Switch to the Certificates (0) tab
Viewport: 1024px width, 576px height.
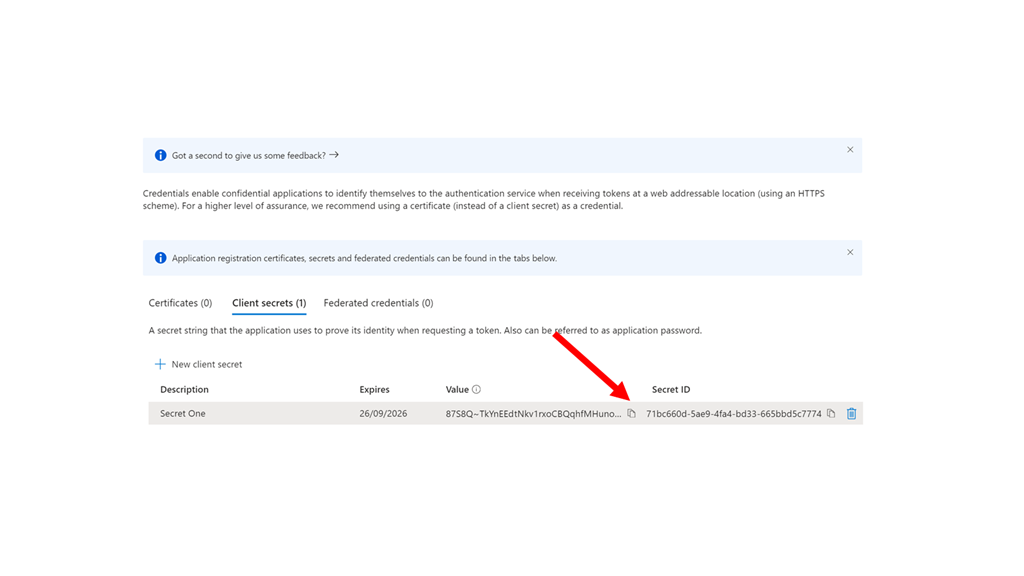(180, 303)
